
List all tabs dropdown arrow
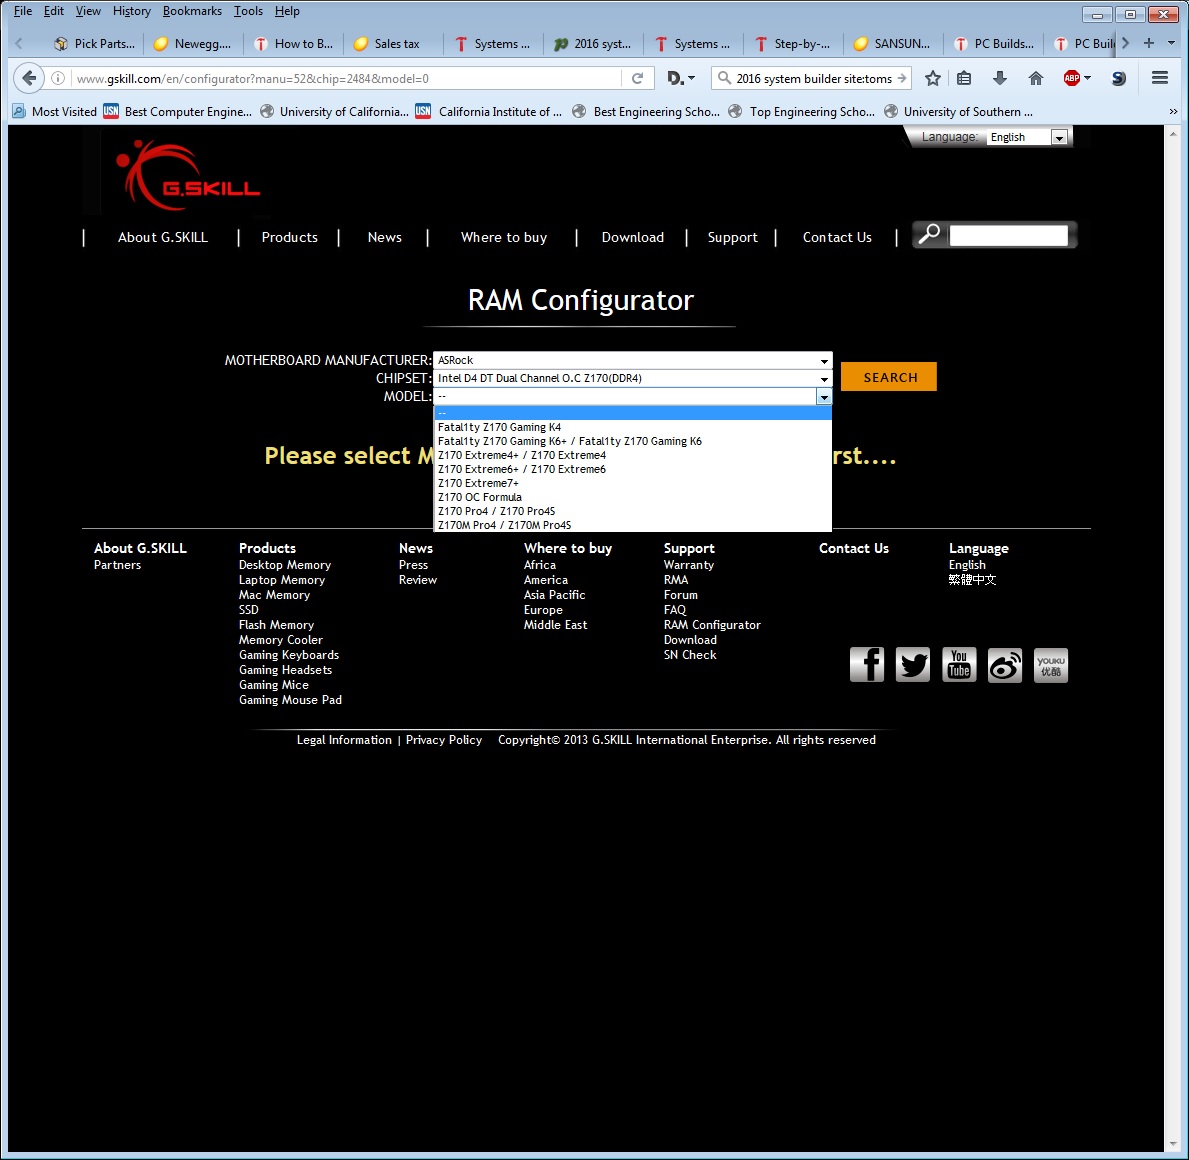tap(1172, 43)
